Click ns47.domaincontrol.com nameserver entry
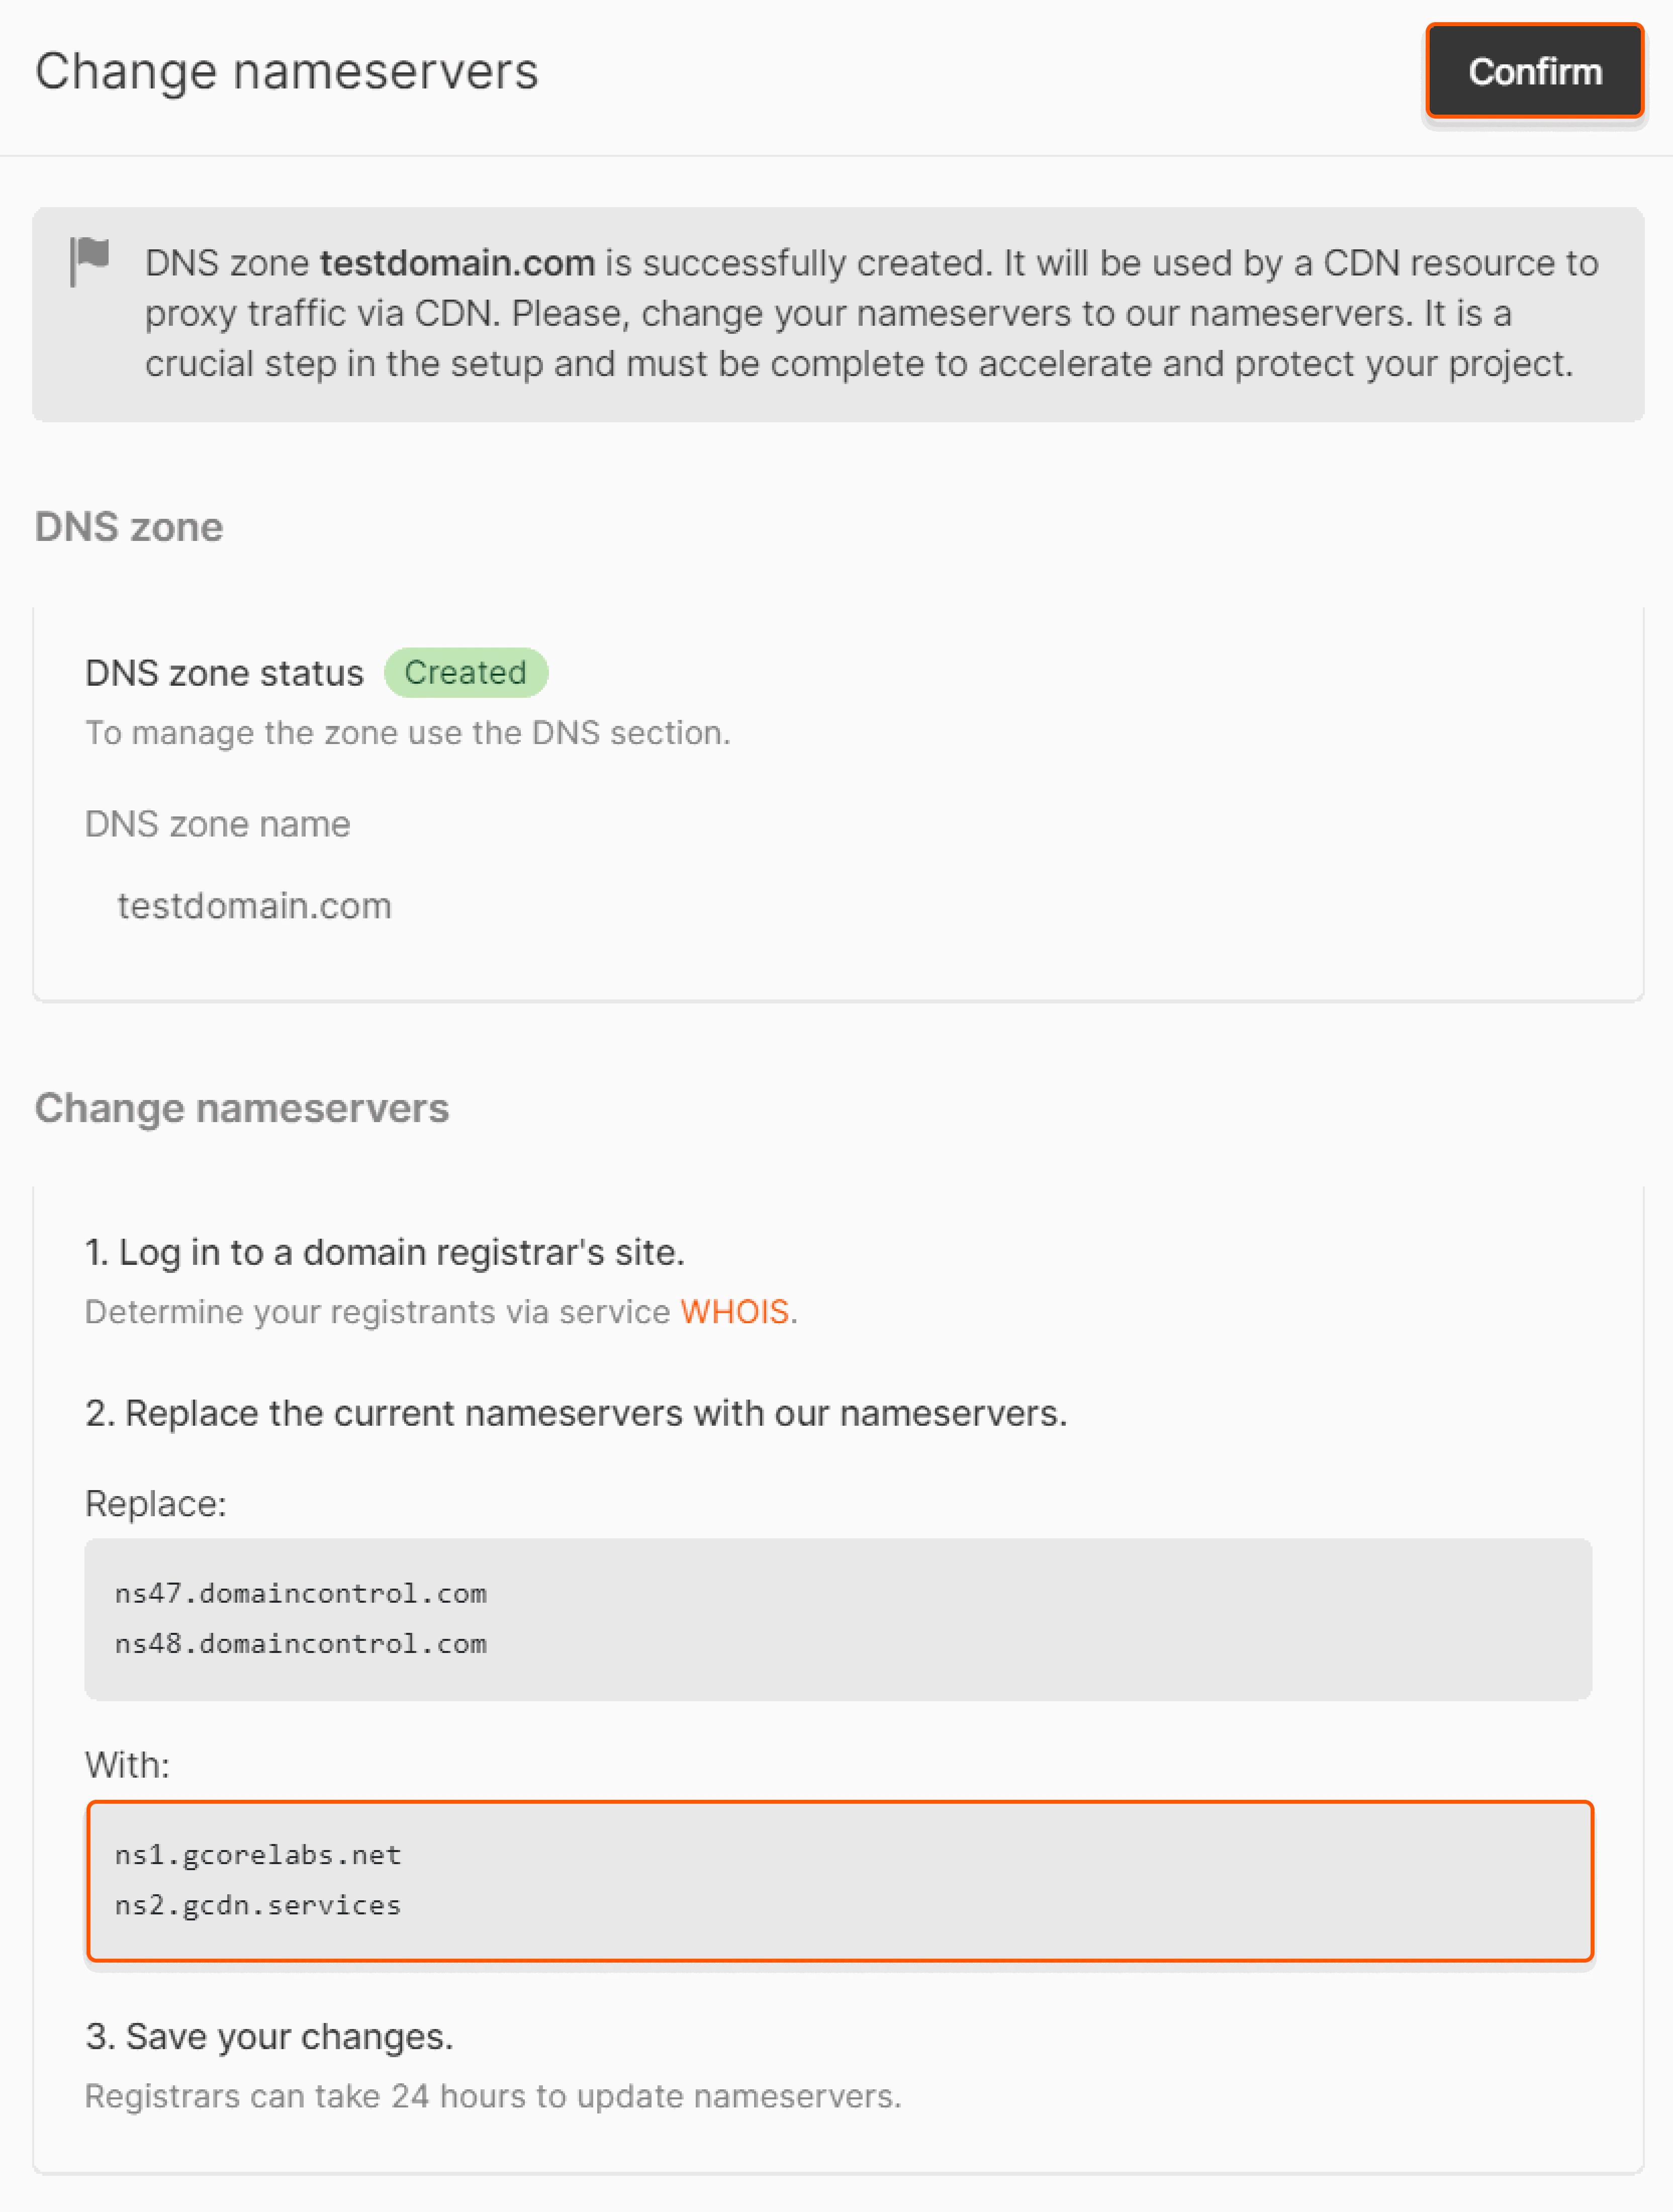1673x2212 pixels. [301, 1592]
